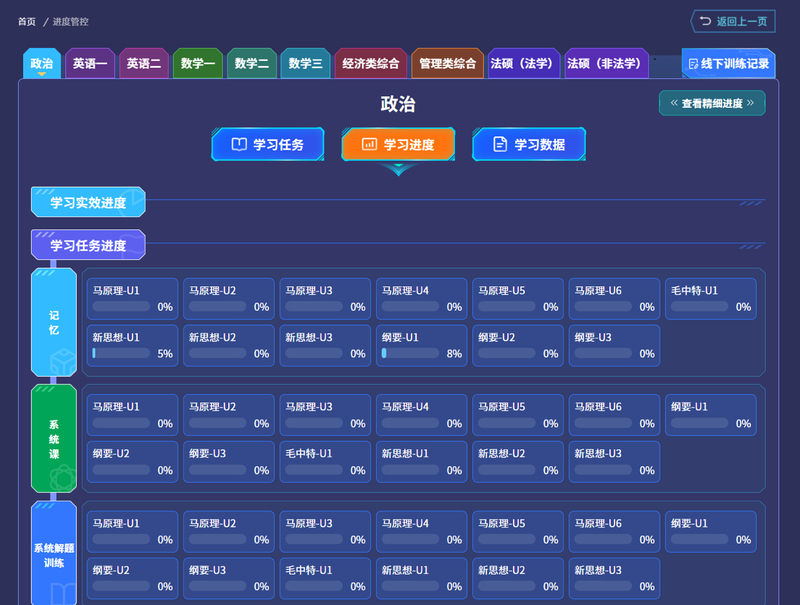Select the 经济类综合 tab
Image resolution: width=800 pixels, height=605 pixels.
370,64
